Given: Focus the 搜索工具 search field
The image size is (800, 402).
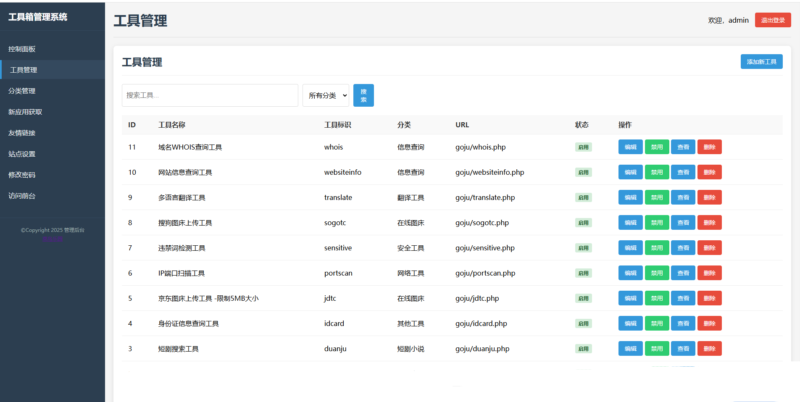Looking at the screenshot, I should [210, 95].
